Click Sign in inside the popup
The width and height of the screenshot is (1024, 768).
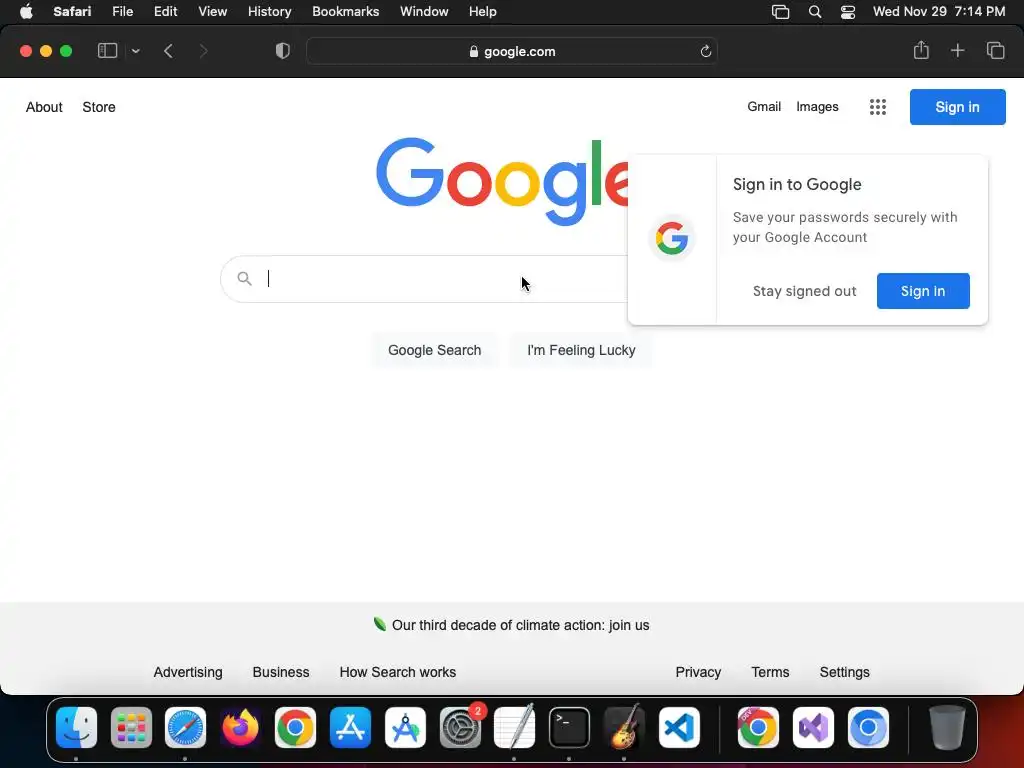pos(923,291)
